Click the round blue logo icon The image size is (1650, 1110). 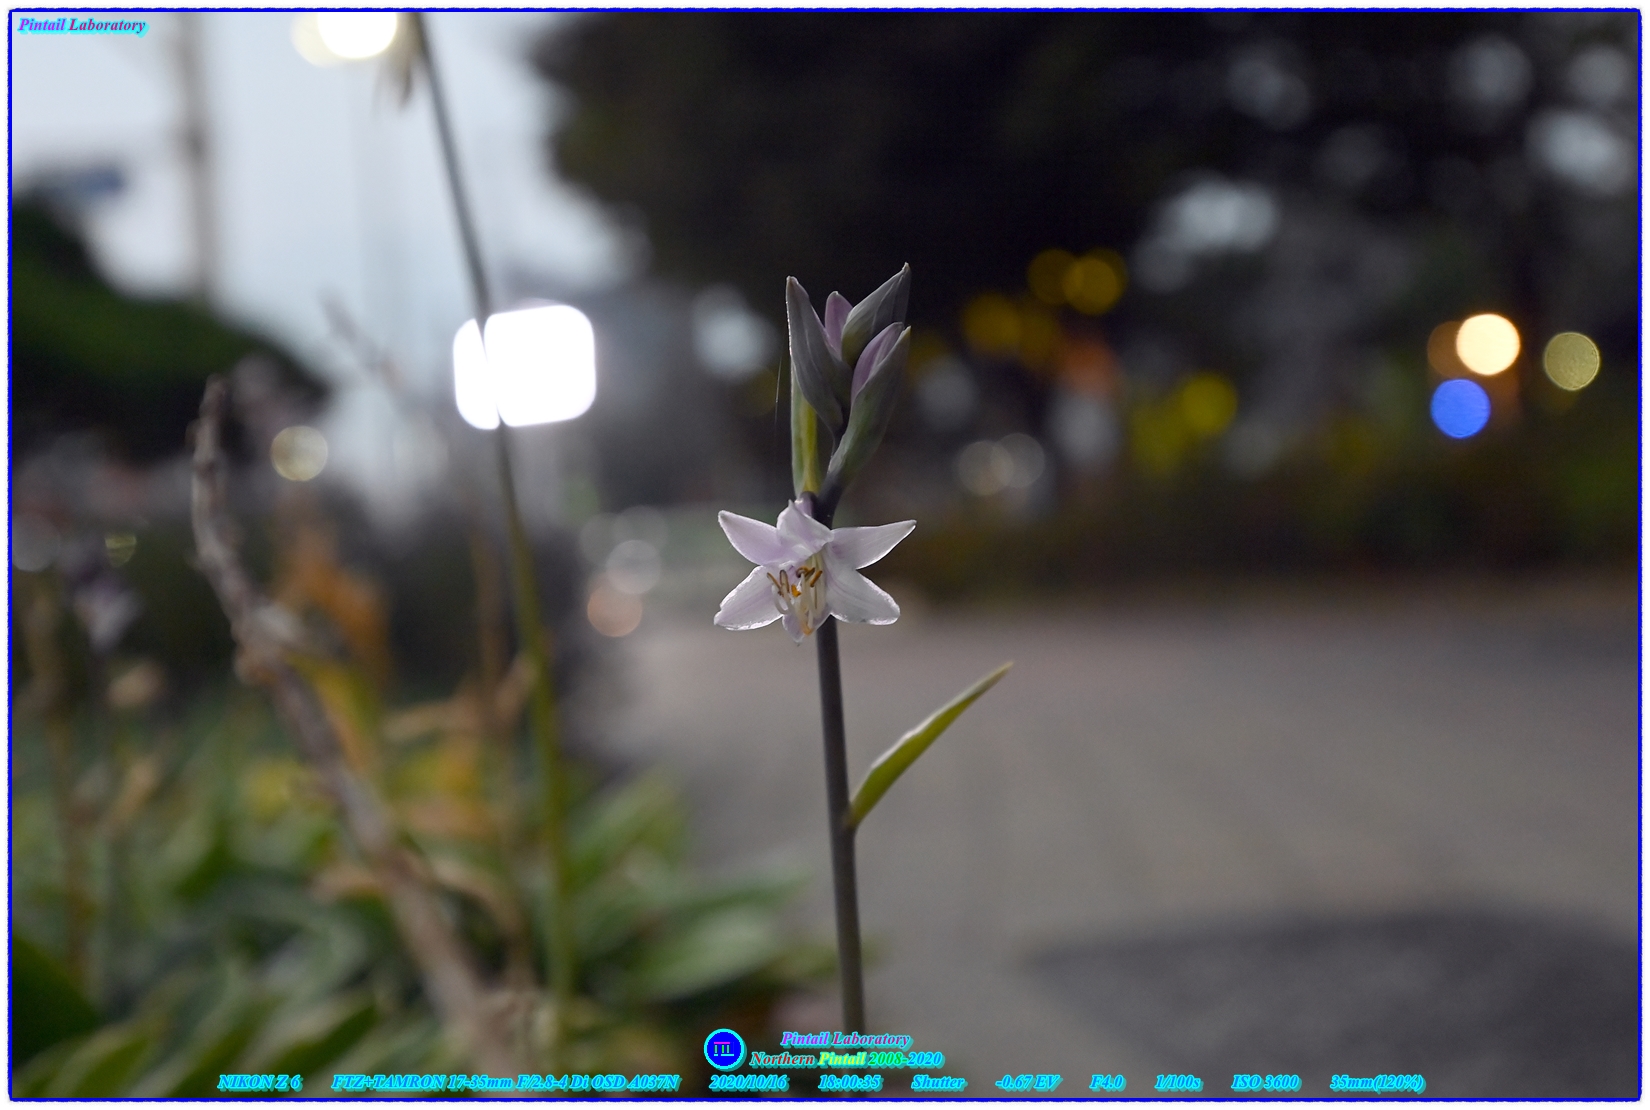pos(724,1050)
